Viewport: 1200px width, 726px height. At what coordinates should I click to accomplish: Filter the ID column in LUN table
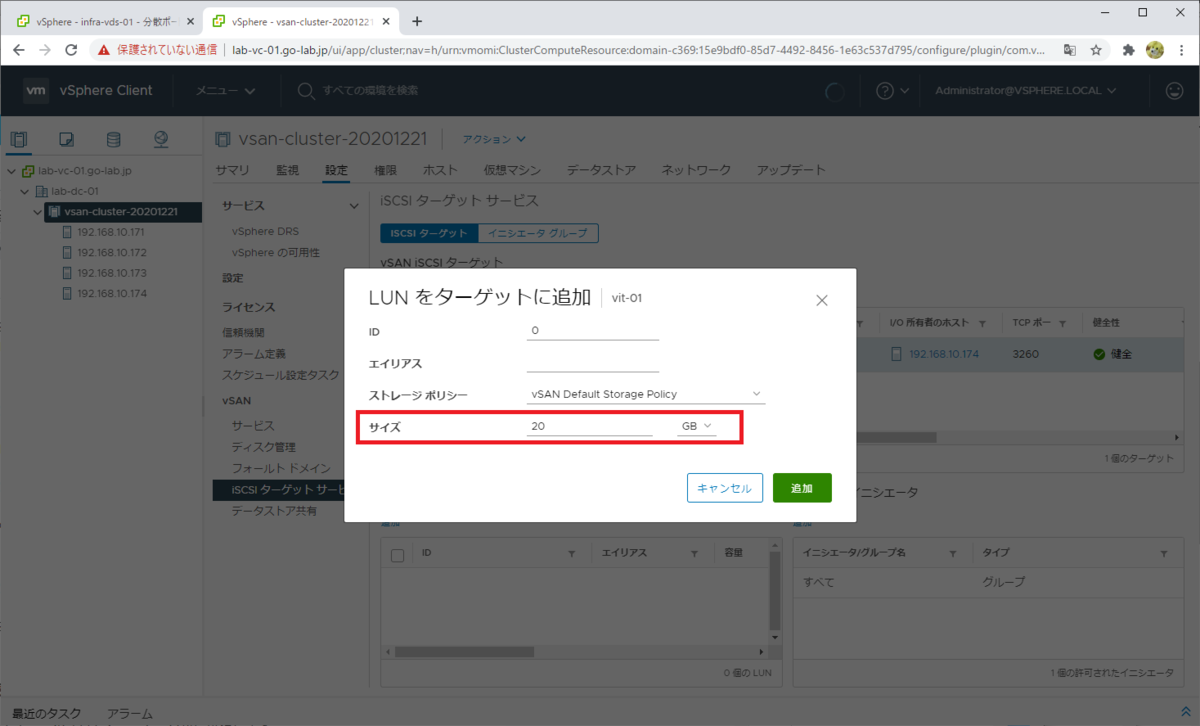pos(572,553)
